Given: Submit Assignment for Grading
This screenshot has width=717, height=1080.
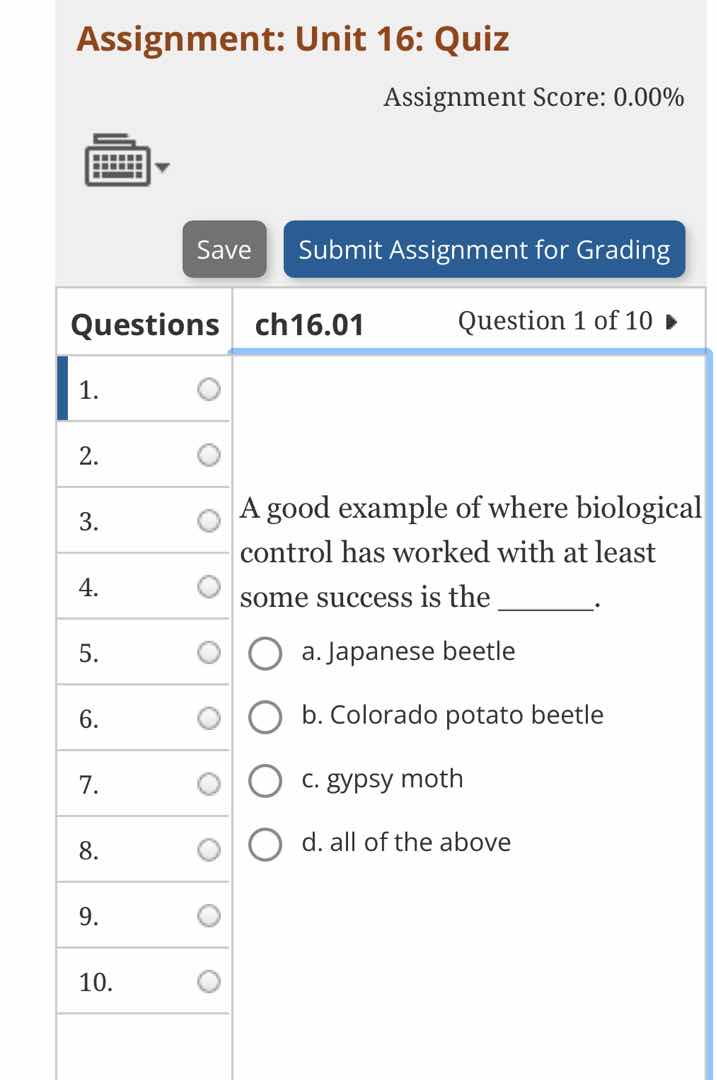Looking at the screenshot, I should click(484, 249).
